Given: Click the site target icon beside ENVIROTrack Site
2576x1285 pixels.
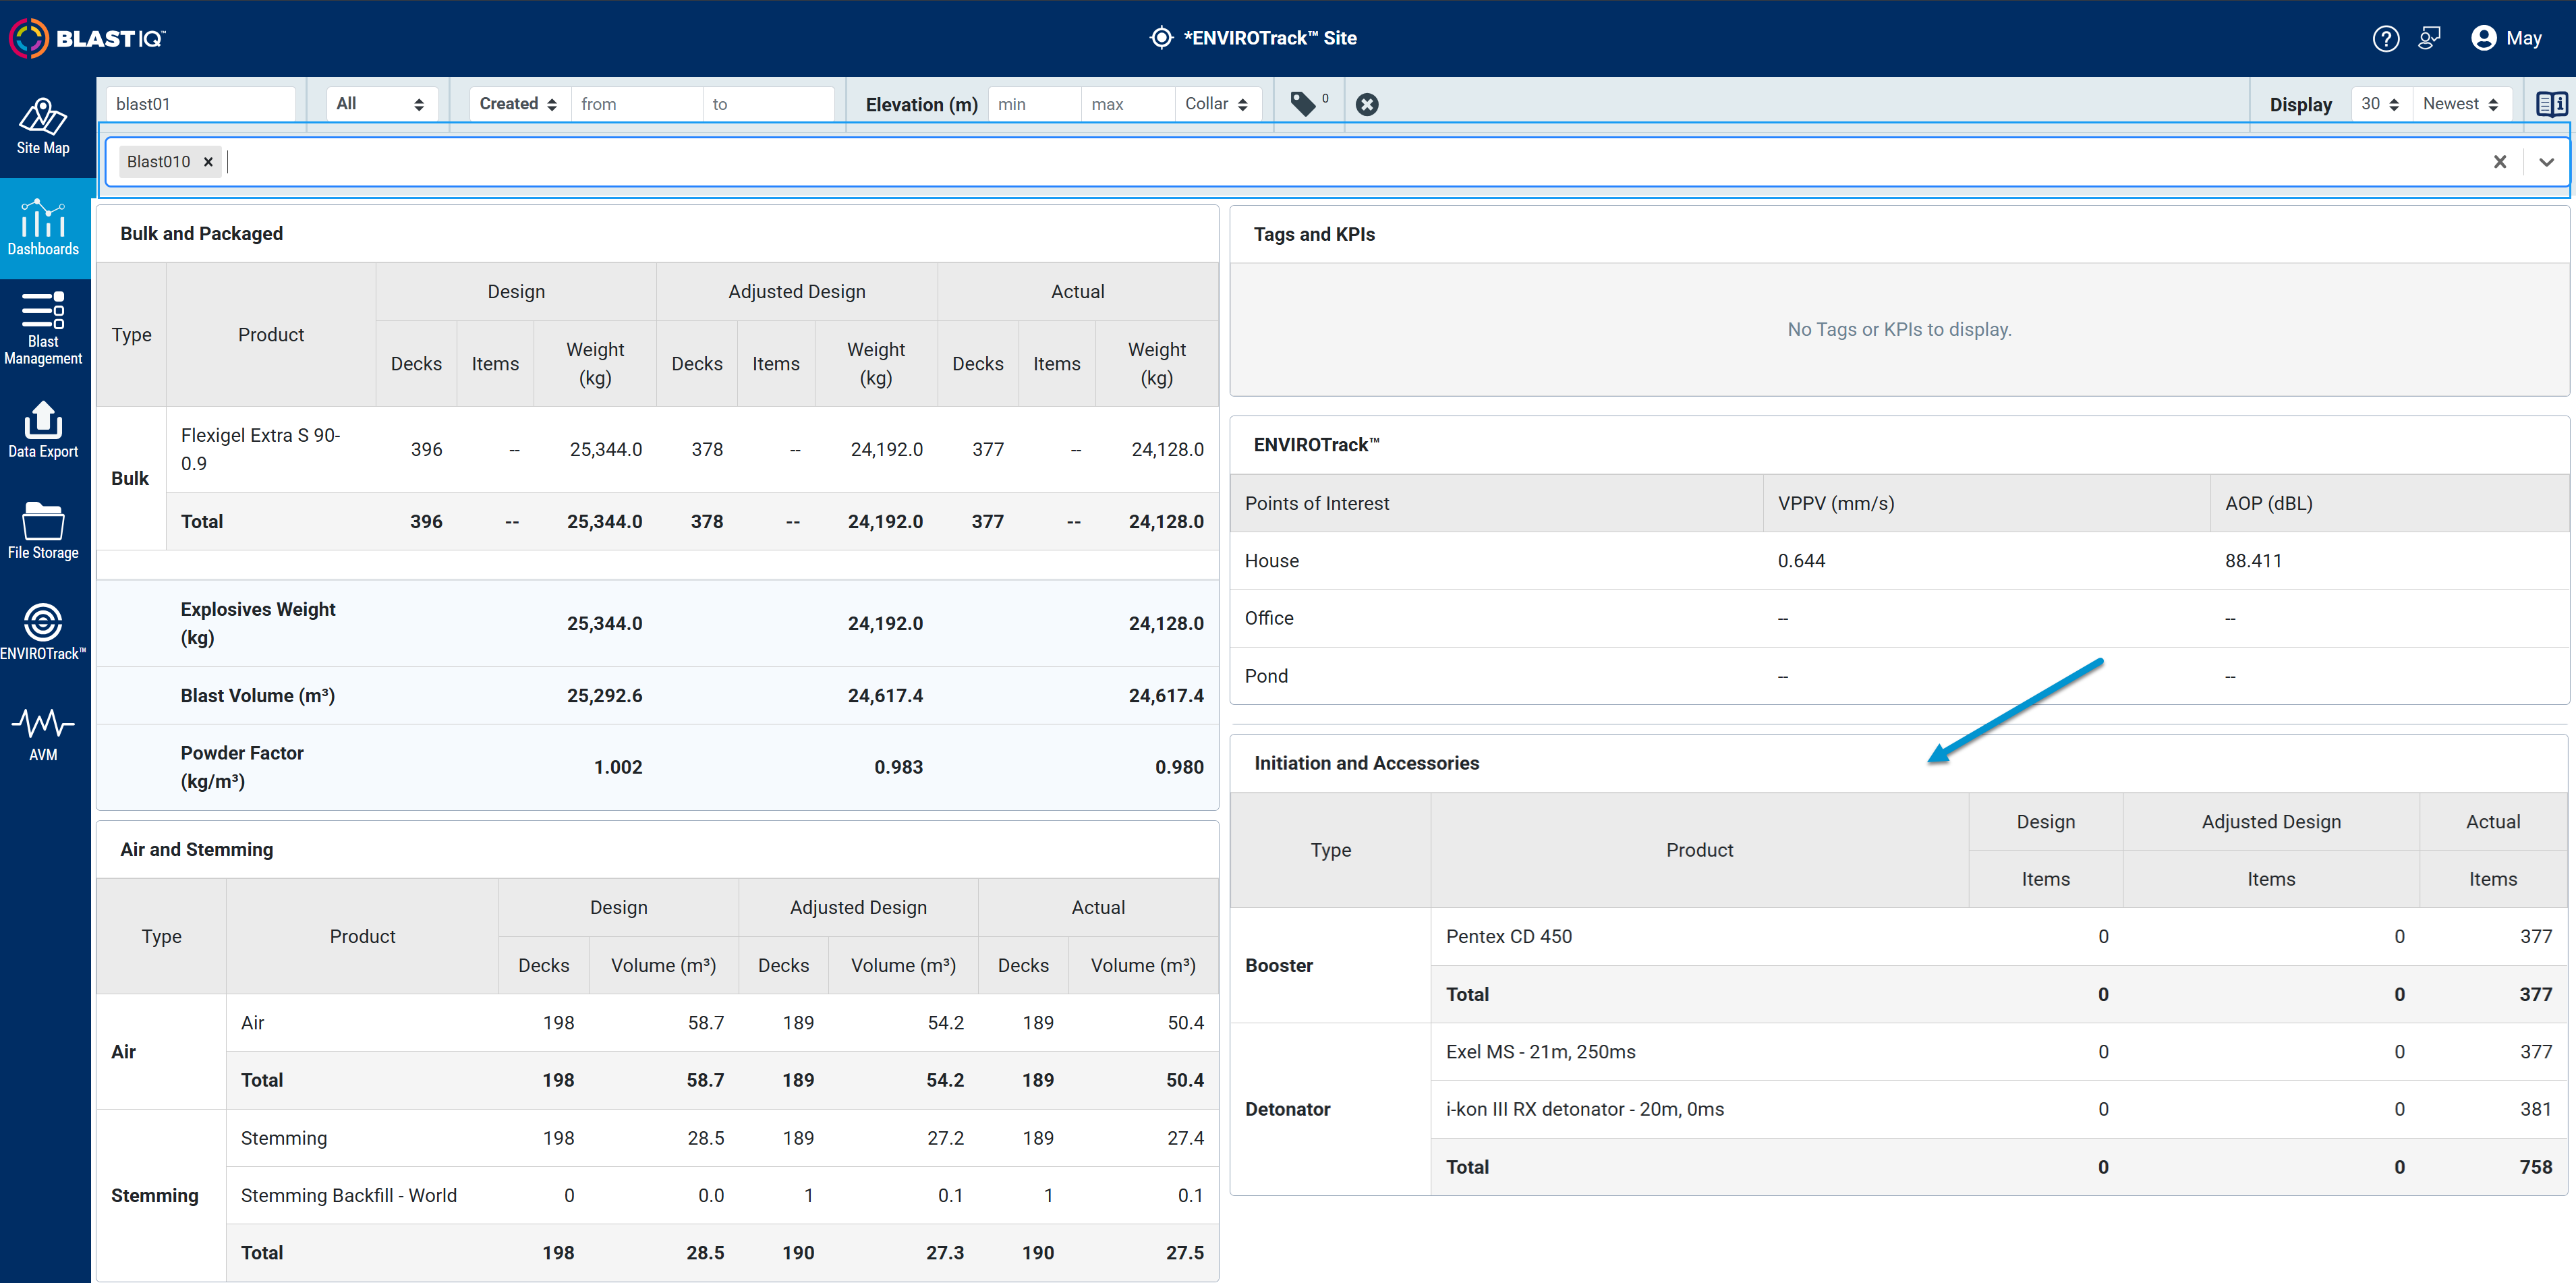Looking at the screenshot, I should click(1161, 38).
